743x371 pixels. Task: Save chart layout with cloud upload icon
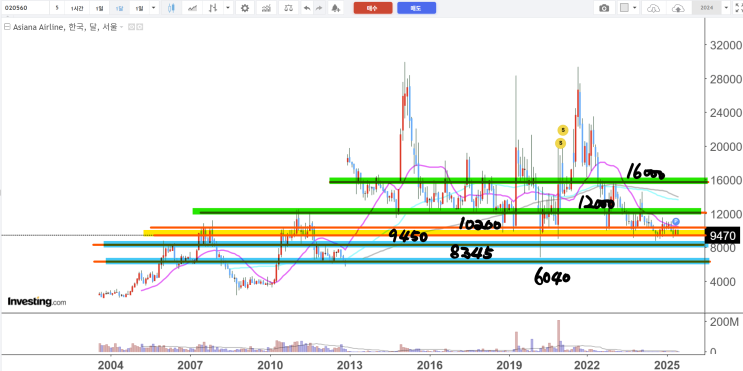678,8
